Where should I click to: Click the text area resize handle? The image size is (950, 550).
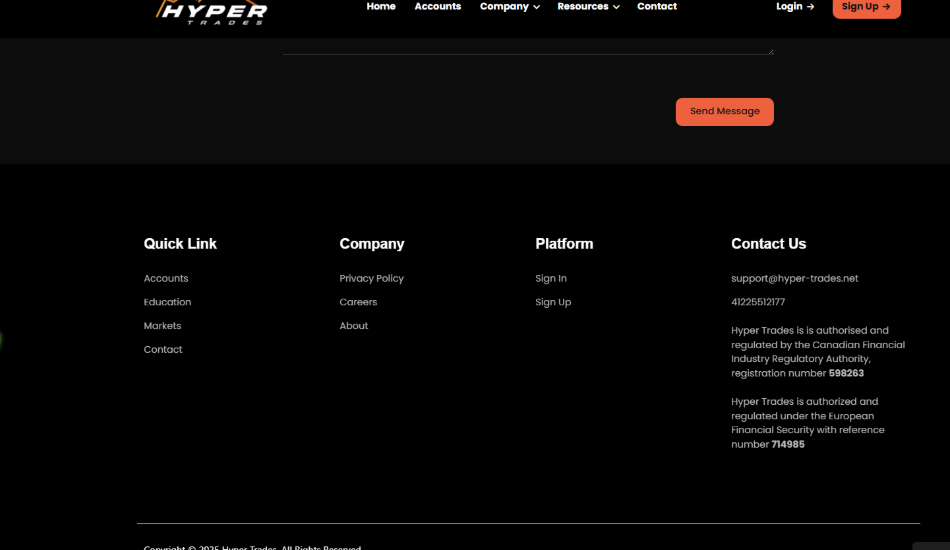(771, 51)
